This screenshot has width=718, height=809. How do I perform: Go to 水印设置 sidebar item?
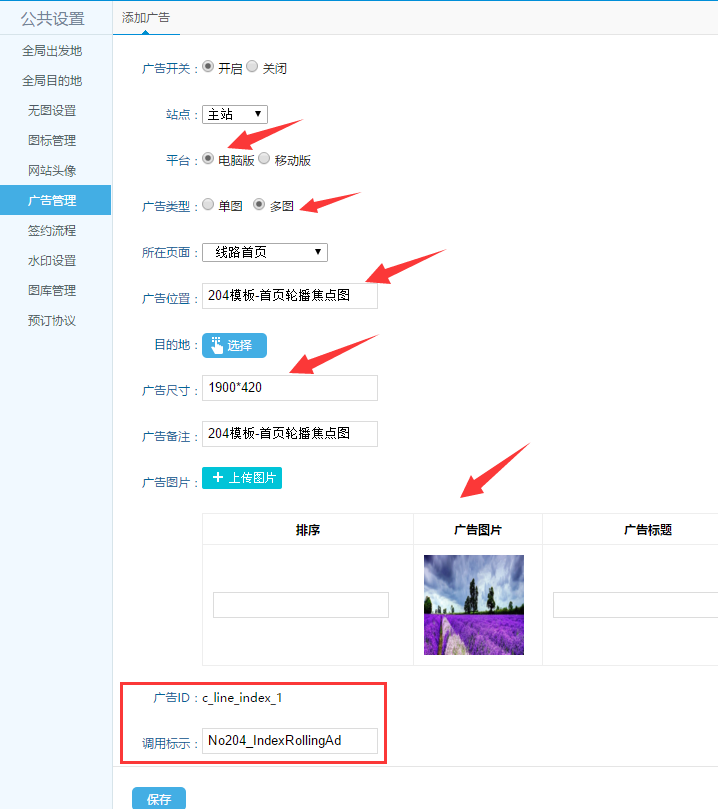tap(52, 261)
